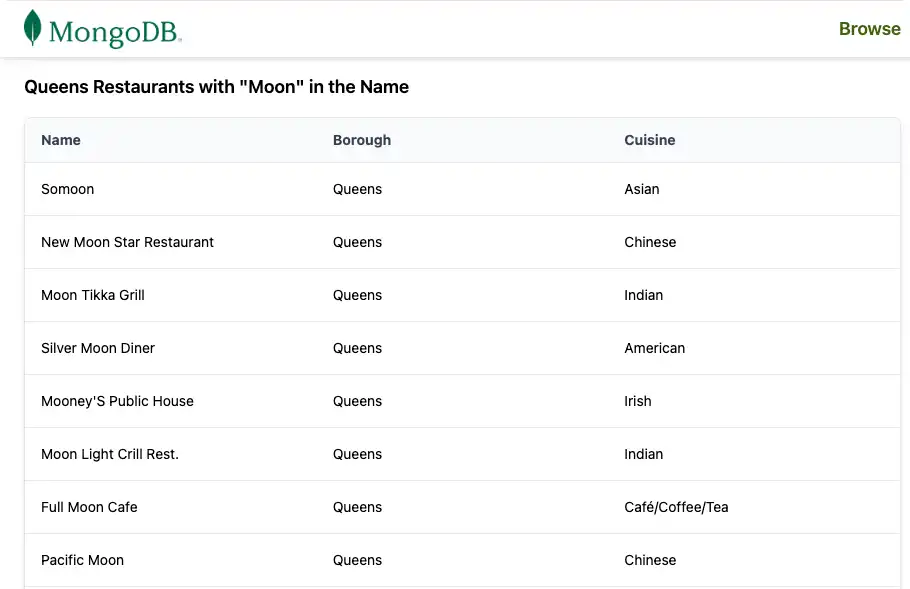Click the Cuisine column header
910x589 pixels.
pyautogui.click(x=650, y=140)
